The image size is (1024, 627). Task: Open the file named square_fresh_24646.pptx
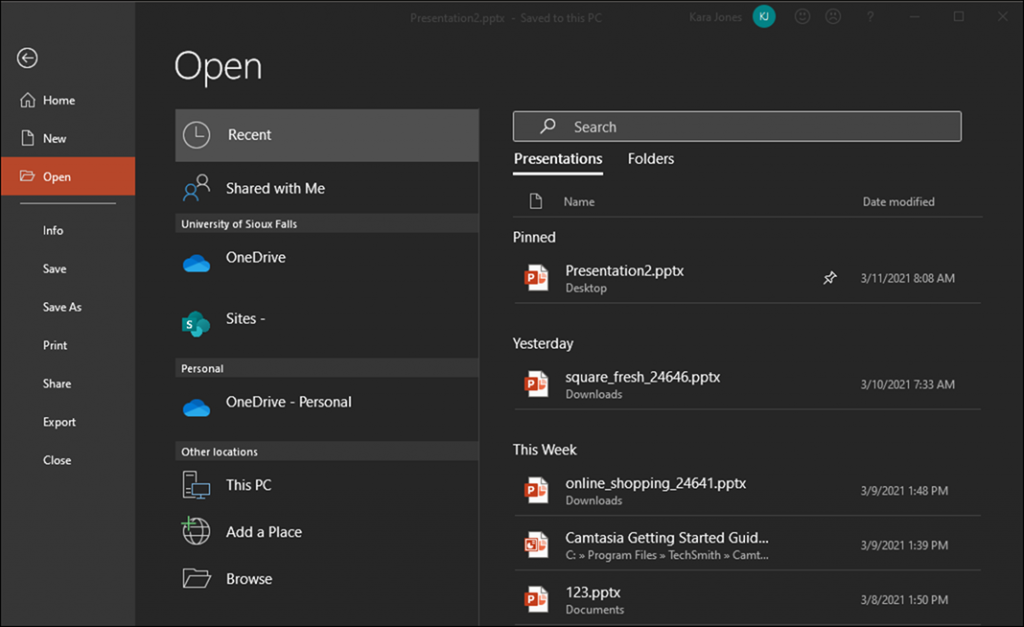click(643, 377)
